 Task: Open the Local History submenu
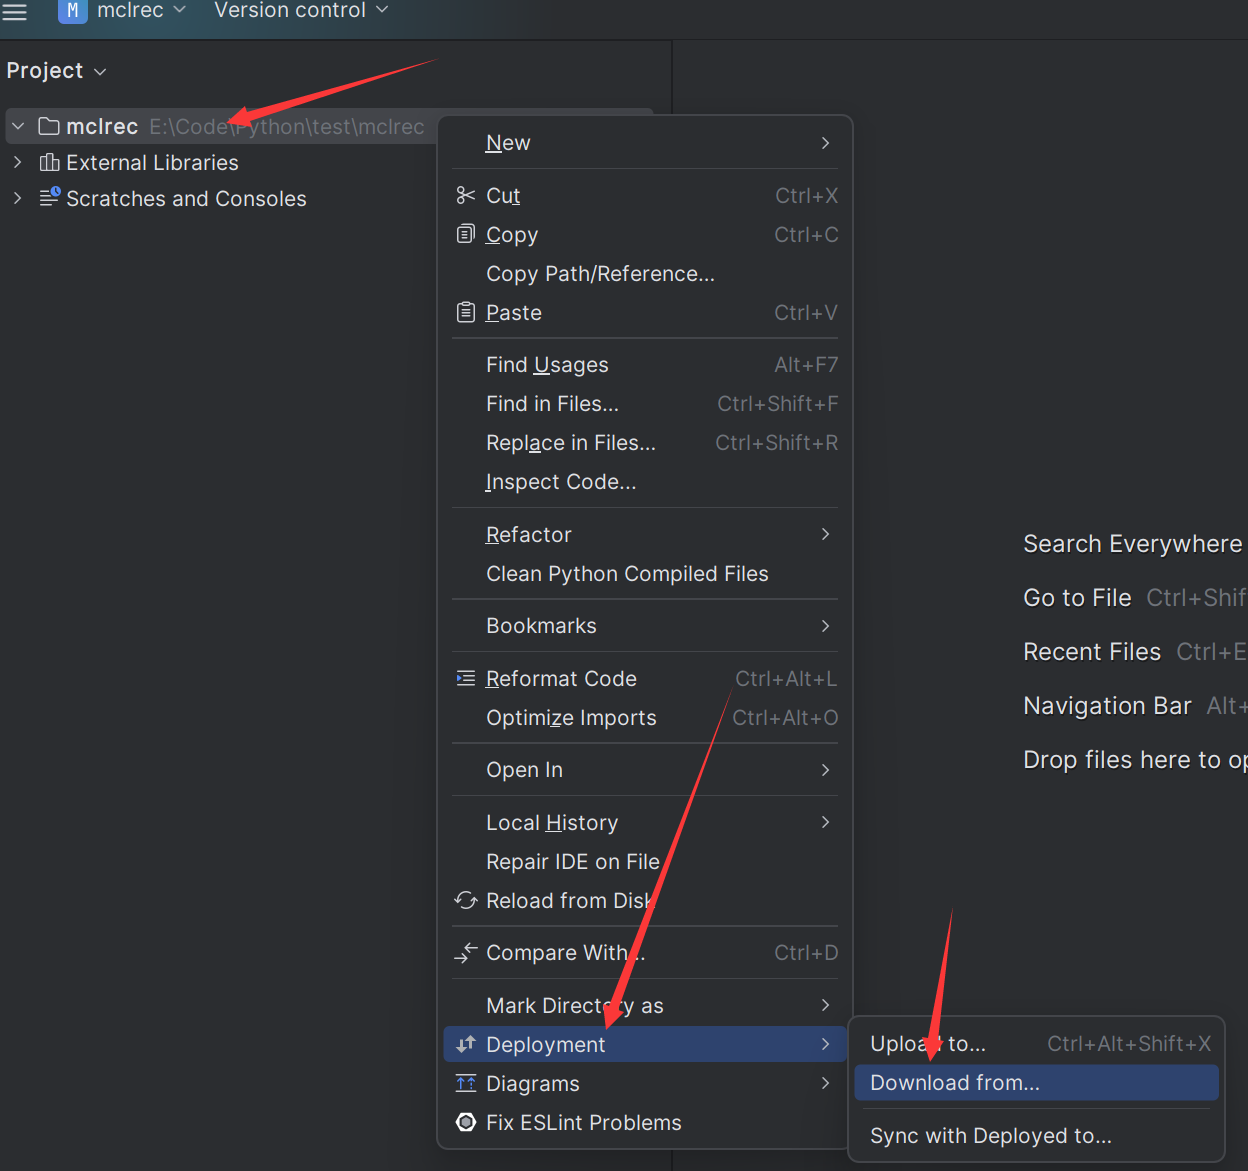coord(645,823)
